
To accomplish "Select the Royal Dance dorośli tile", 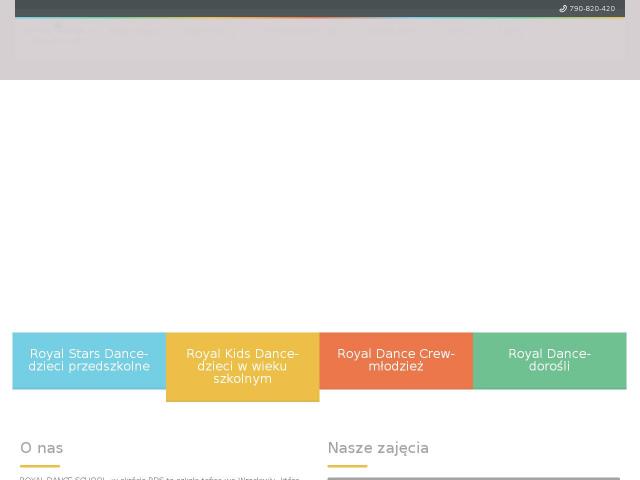I will point(550,360).
